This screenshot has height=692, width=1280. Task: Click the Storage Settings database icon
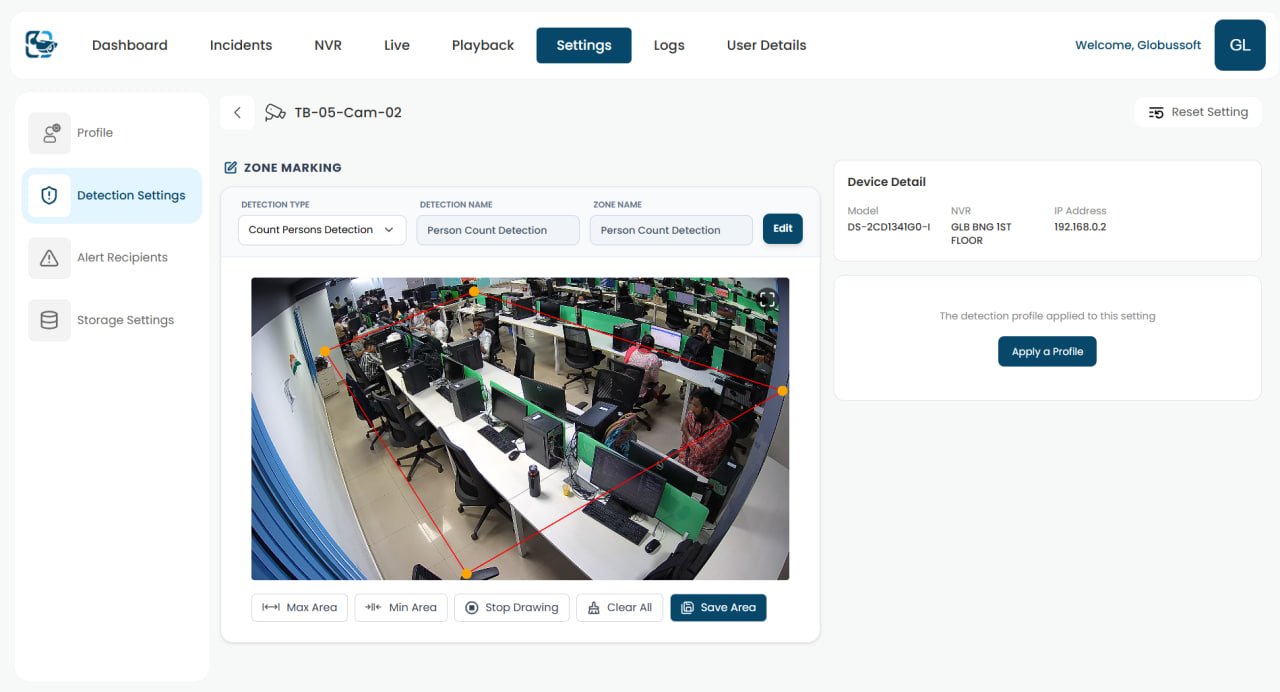tap(49, 319)
